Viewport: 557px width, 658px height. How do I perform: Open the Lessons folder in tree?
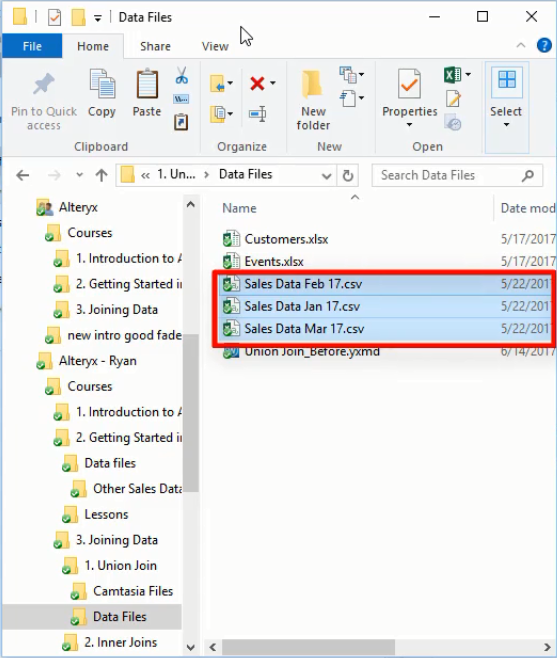(106, 514)
